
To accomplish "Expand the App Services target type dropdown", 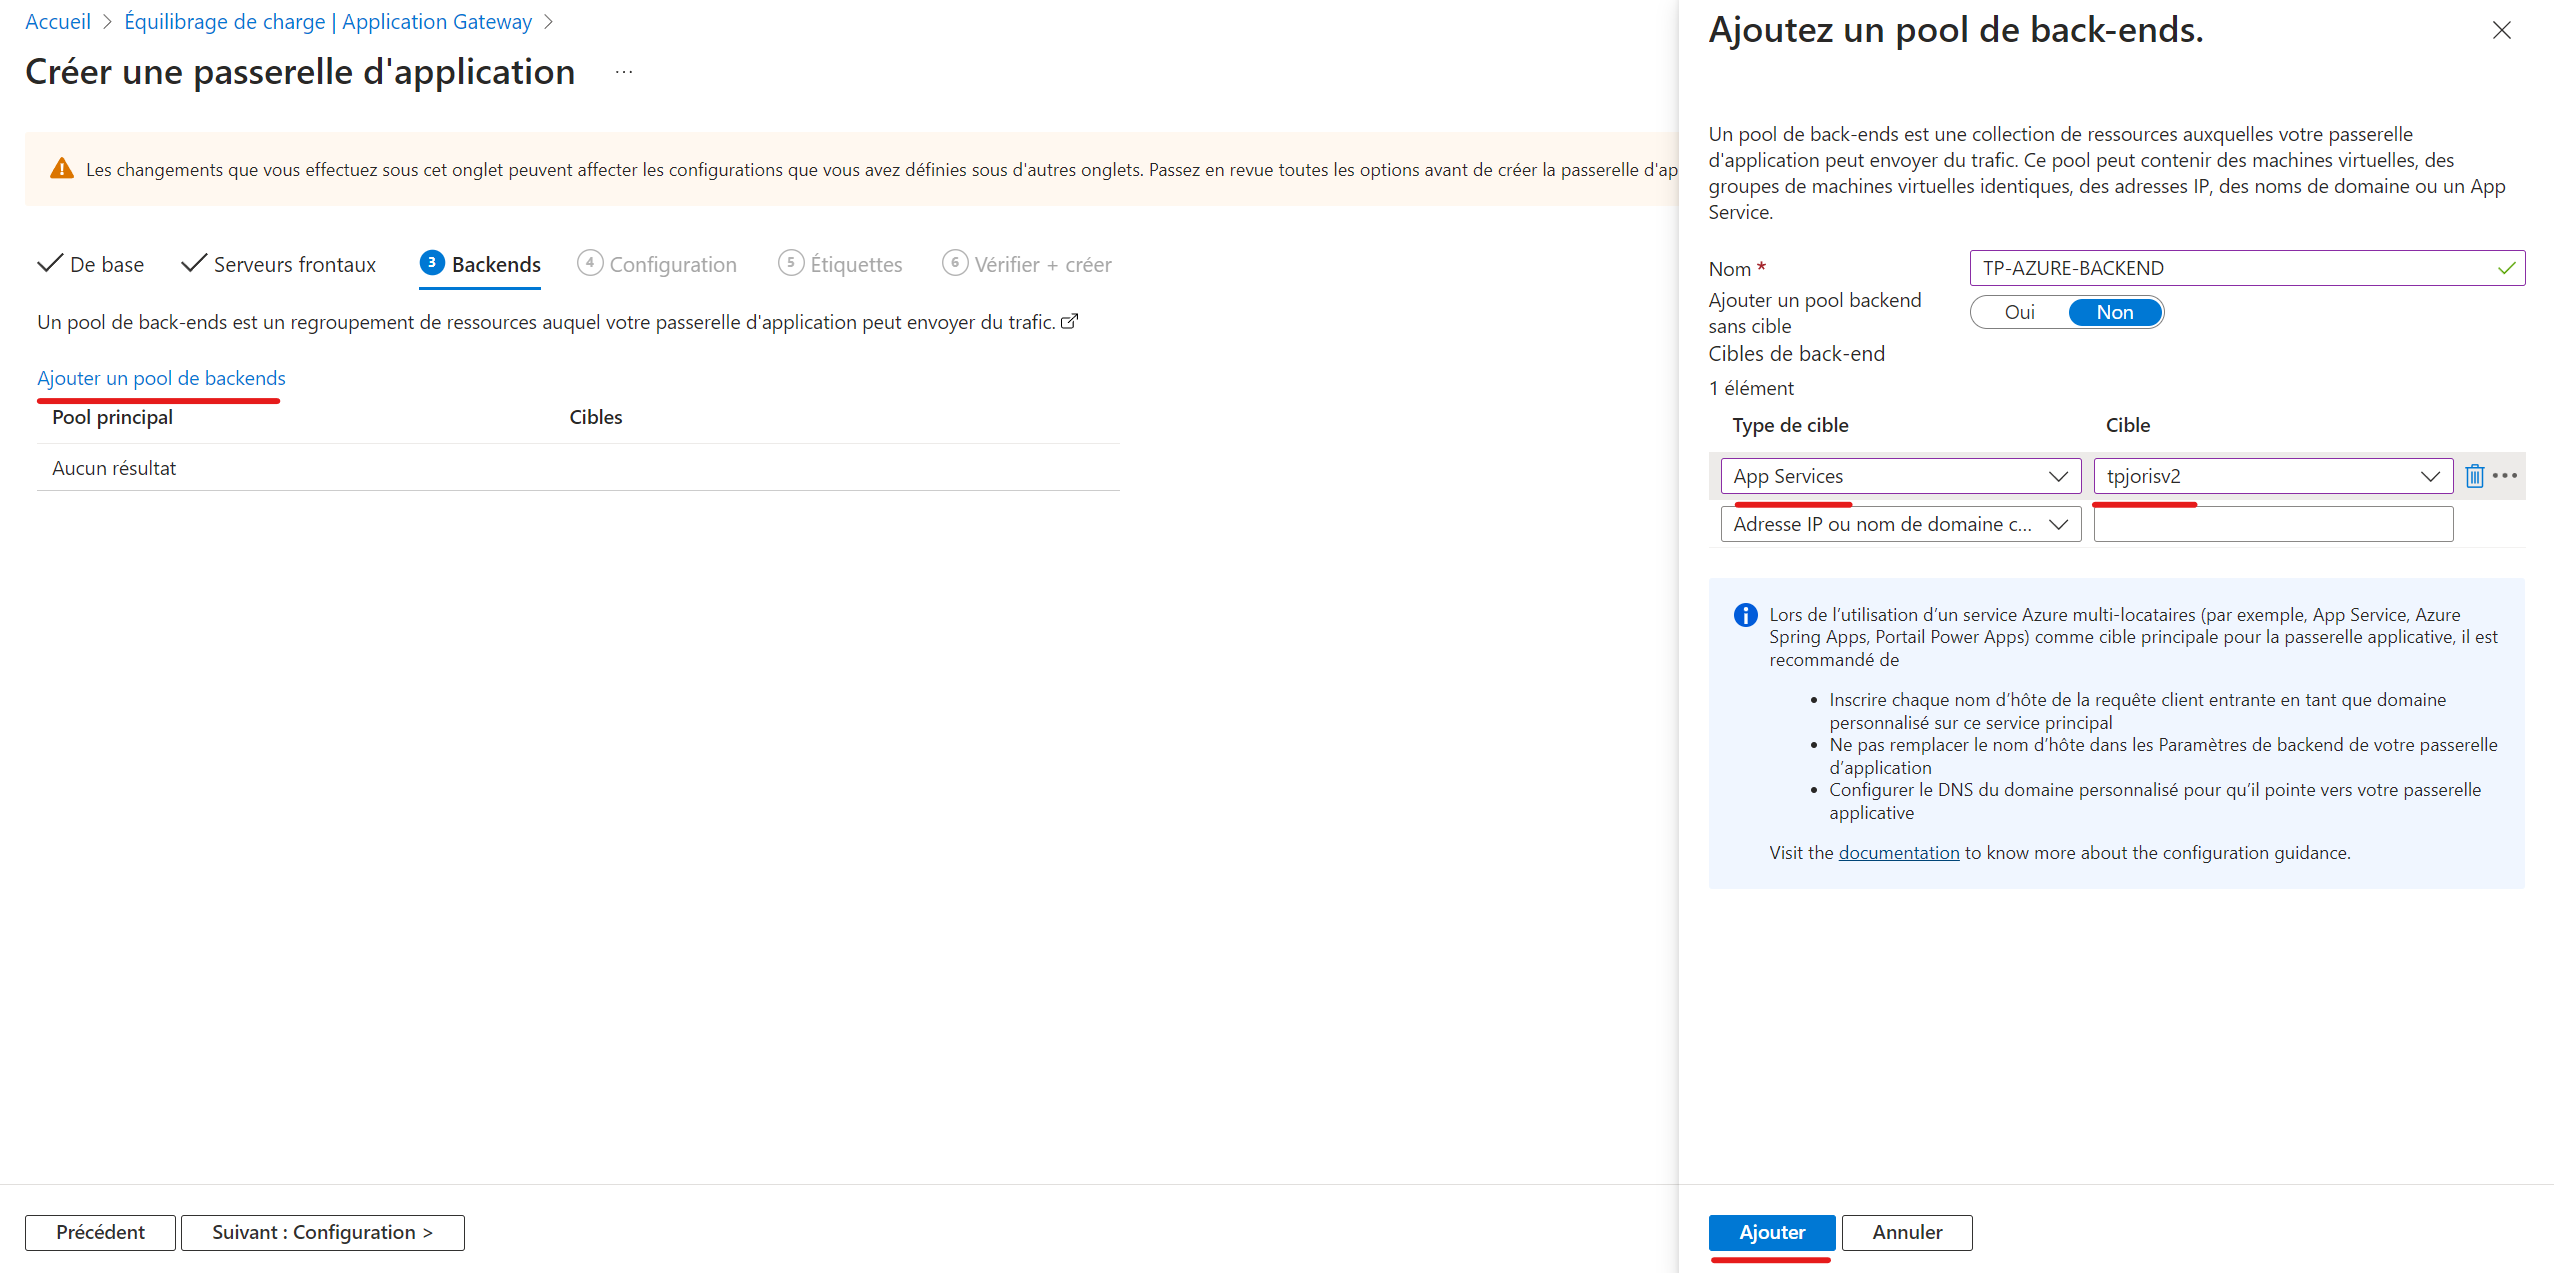I will coord(1900,476).
